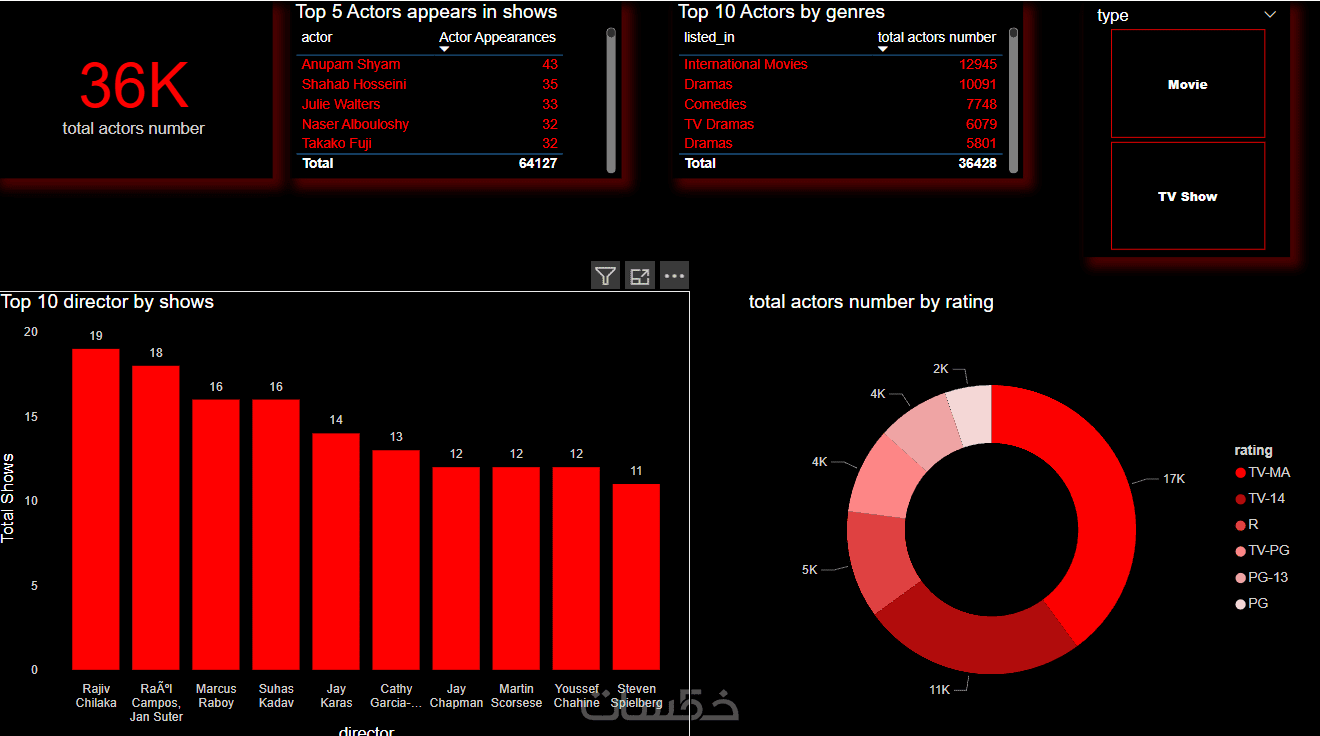Sort by the actor column header
Screen dimensions: 1320x736
point(317,37)
